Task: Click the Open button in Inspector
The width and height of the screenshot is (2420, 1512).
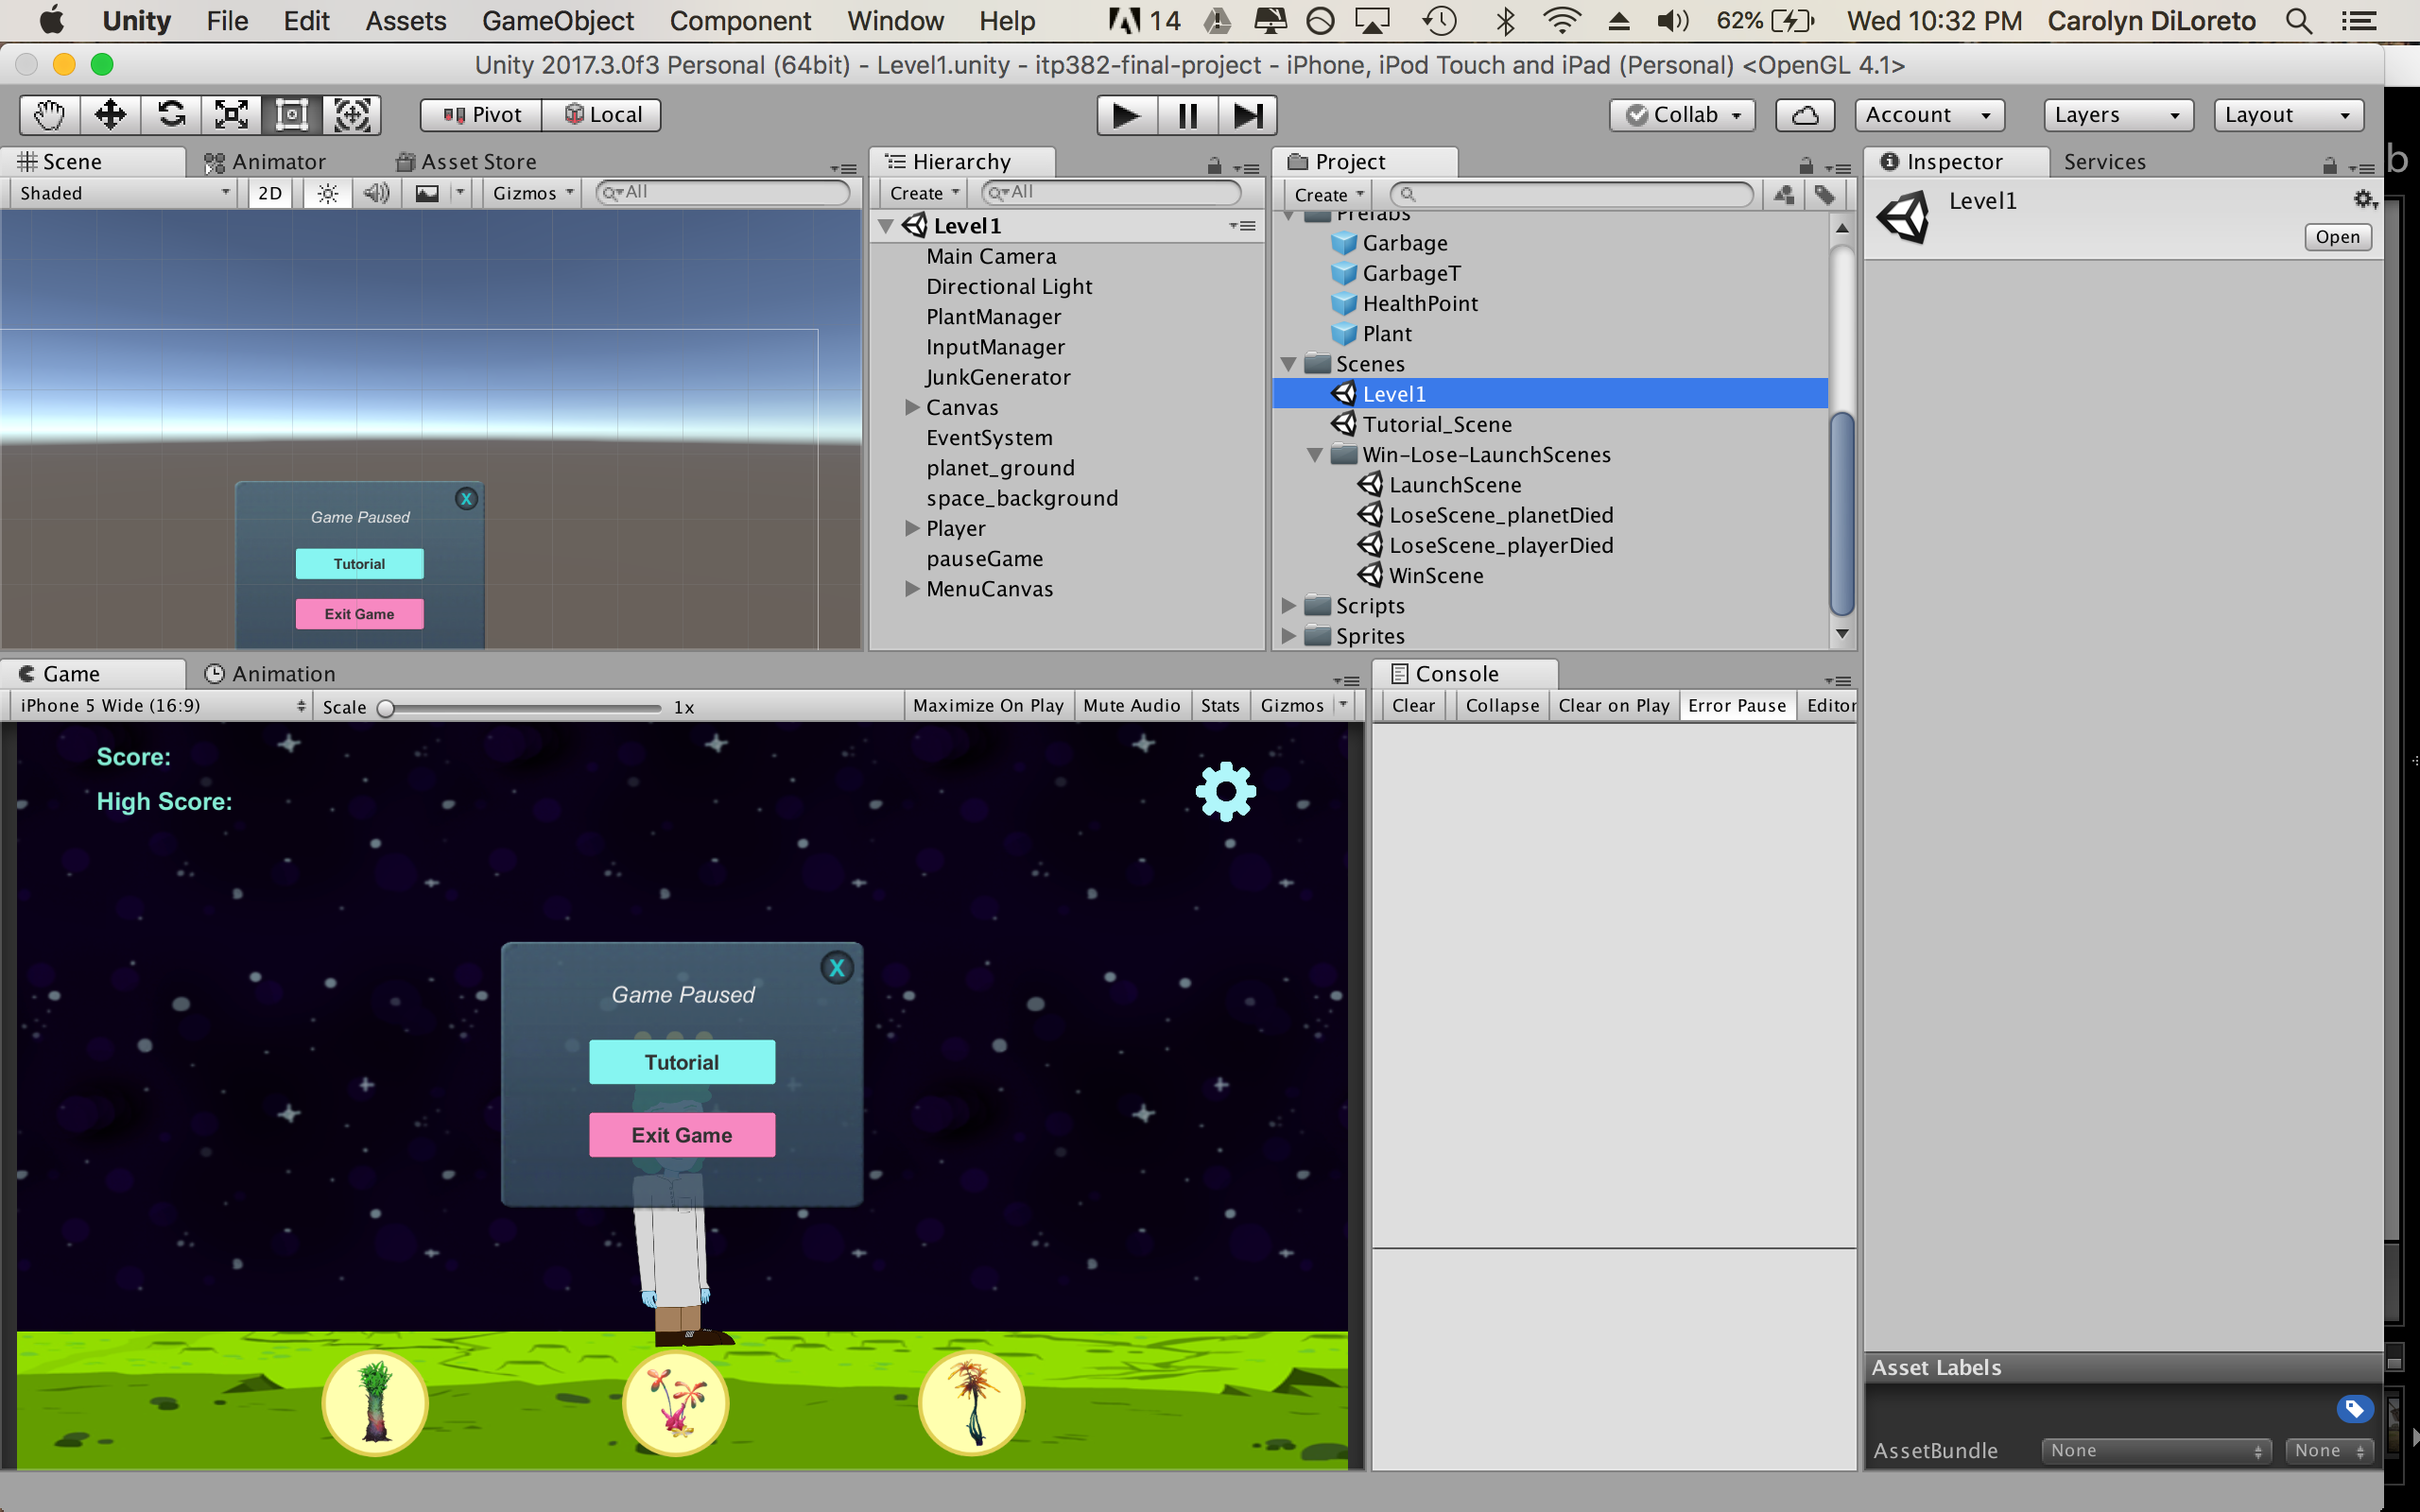Action: [2336, 237]
